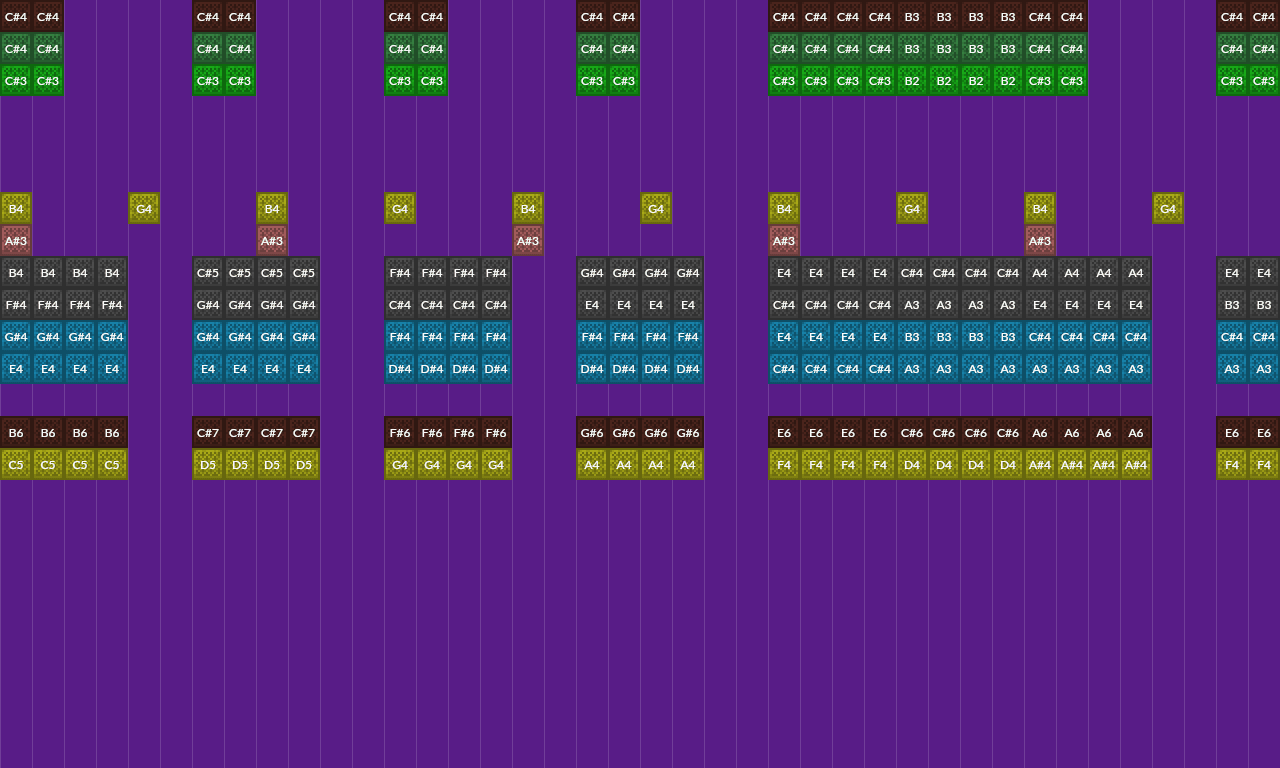The width and height of the screenshot is (1280, 768).
Task: Select the last brown A6 note block
Action: click(1136, 433)
